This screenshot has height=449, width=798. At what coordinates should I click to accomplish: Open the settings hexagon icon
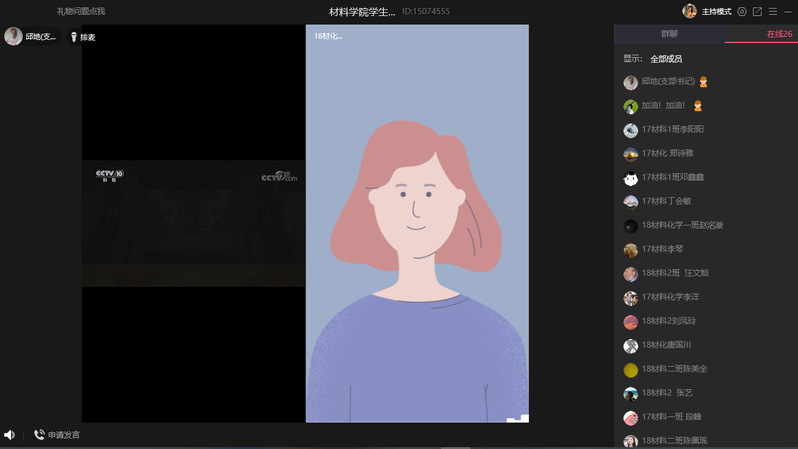[742, 11]
